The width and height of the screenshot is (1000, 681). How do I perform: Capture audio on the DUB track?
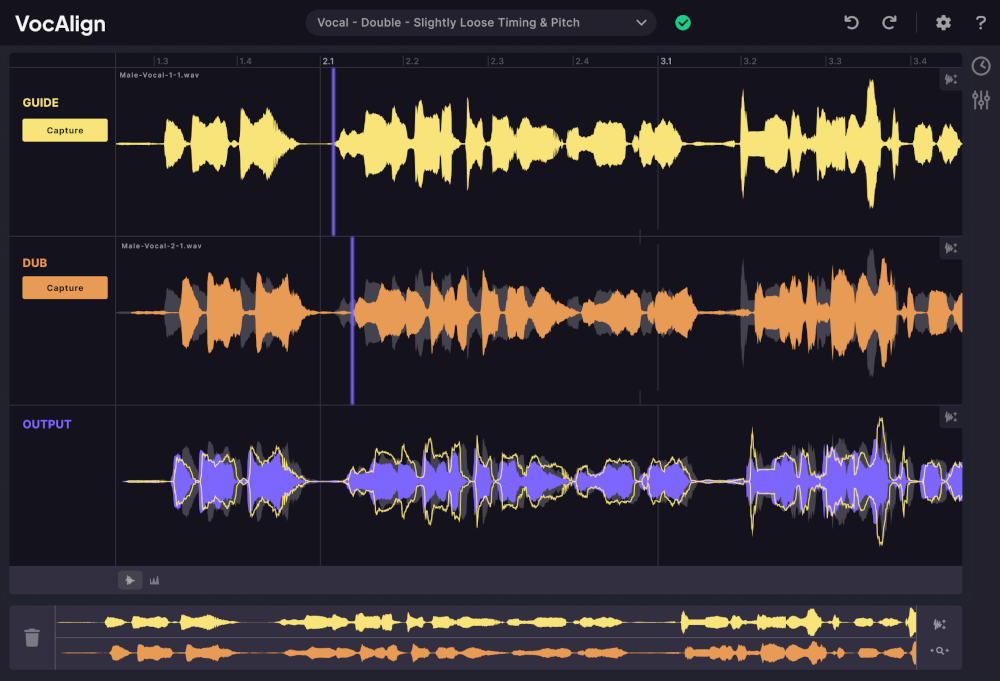[64, 287]
